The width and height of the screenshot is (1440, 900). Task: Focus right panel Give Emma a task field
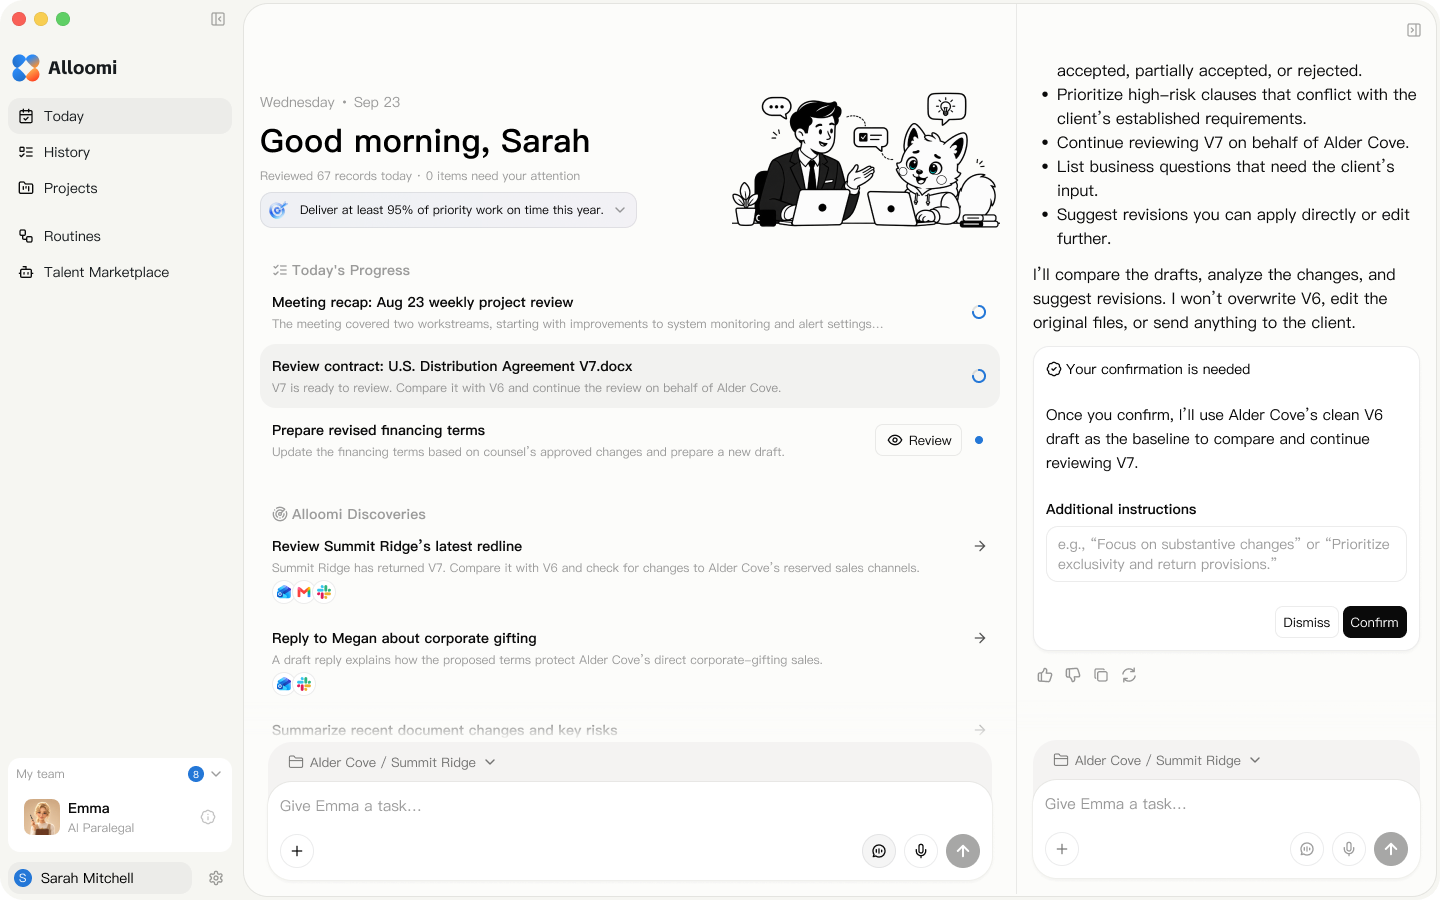[x=1226, y=804]
